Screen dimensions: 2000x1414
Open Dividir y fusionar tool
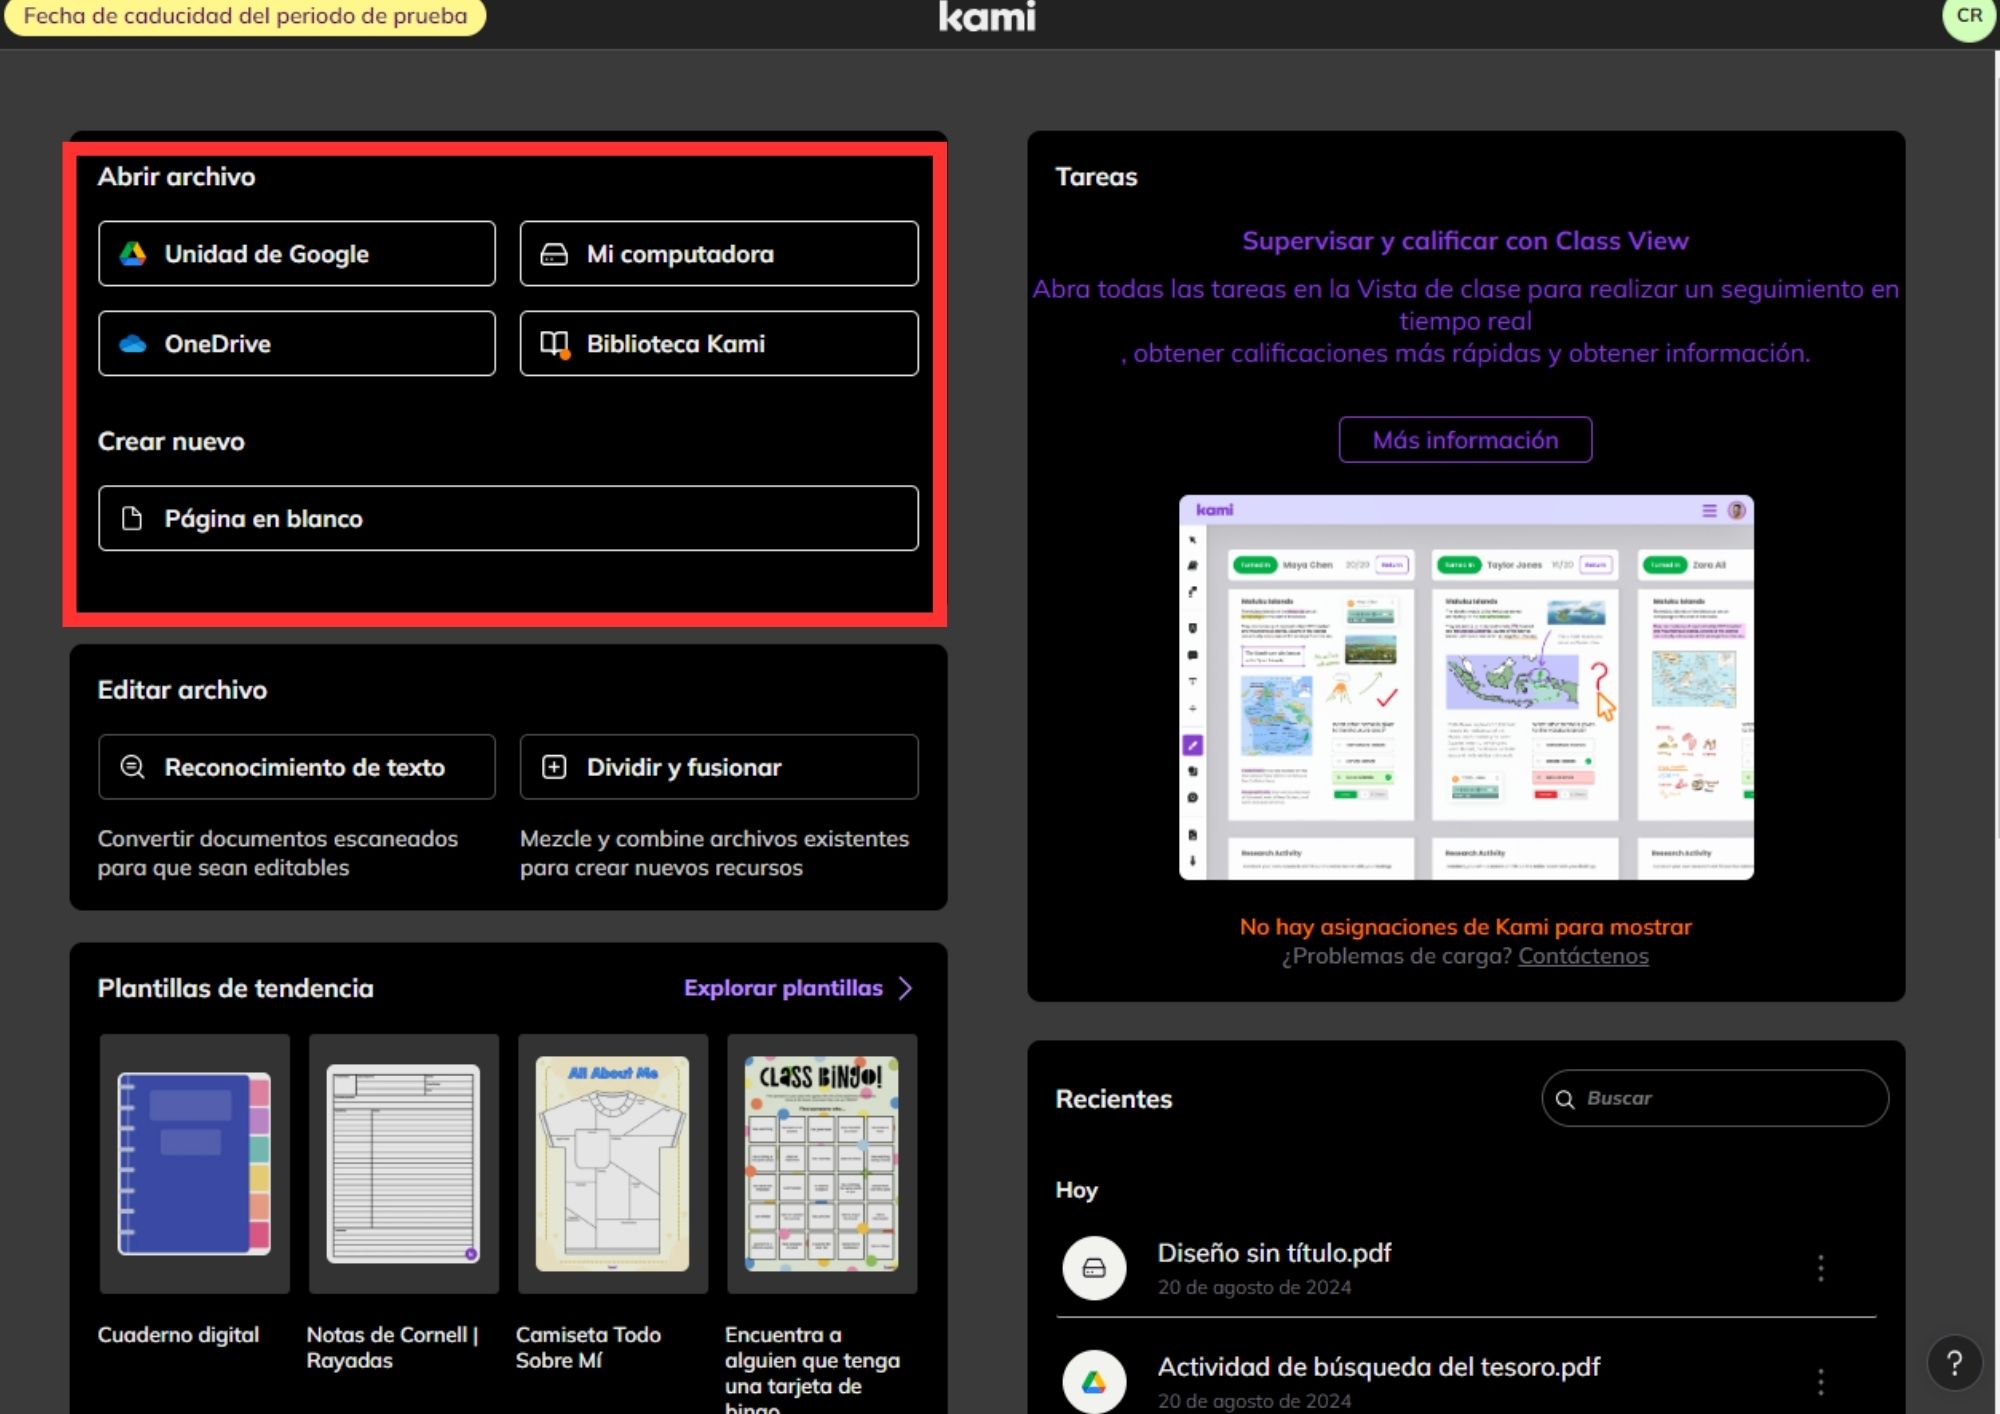[x=719, y=767]
